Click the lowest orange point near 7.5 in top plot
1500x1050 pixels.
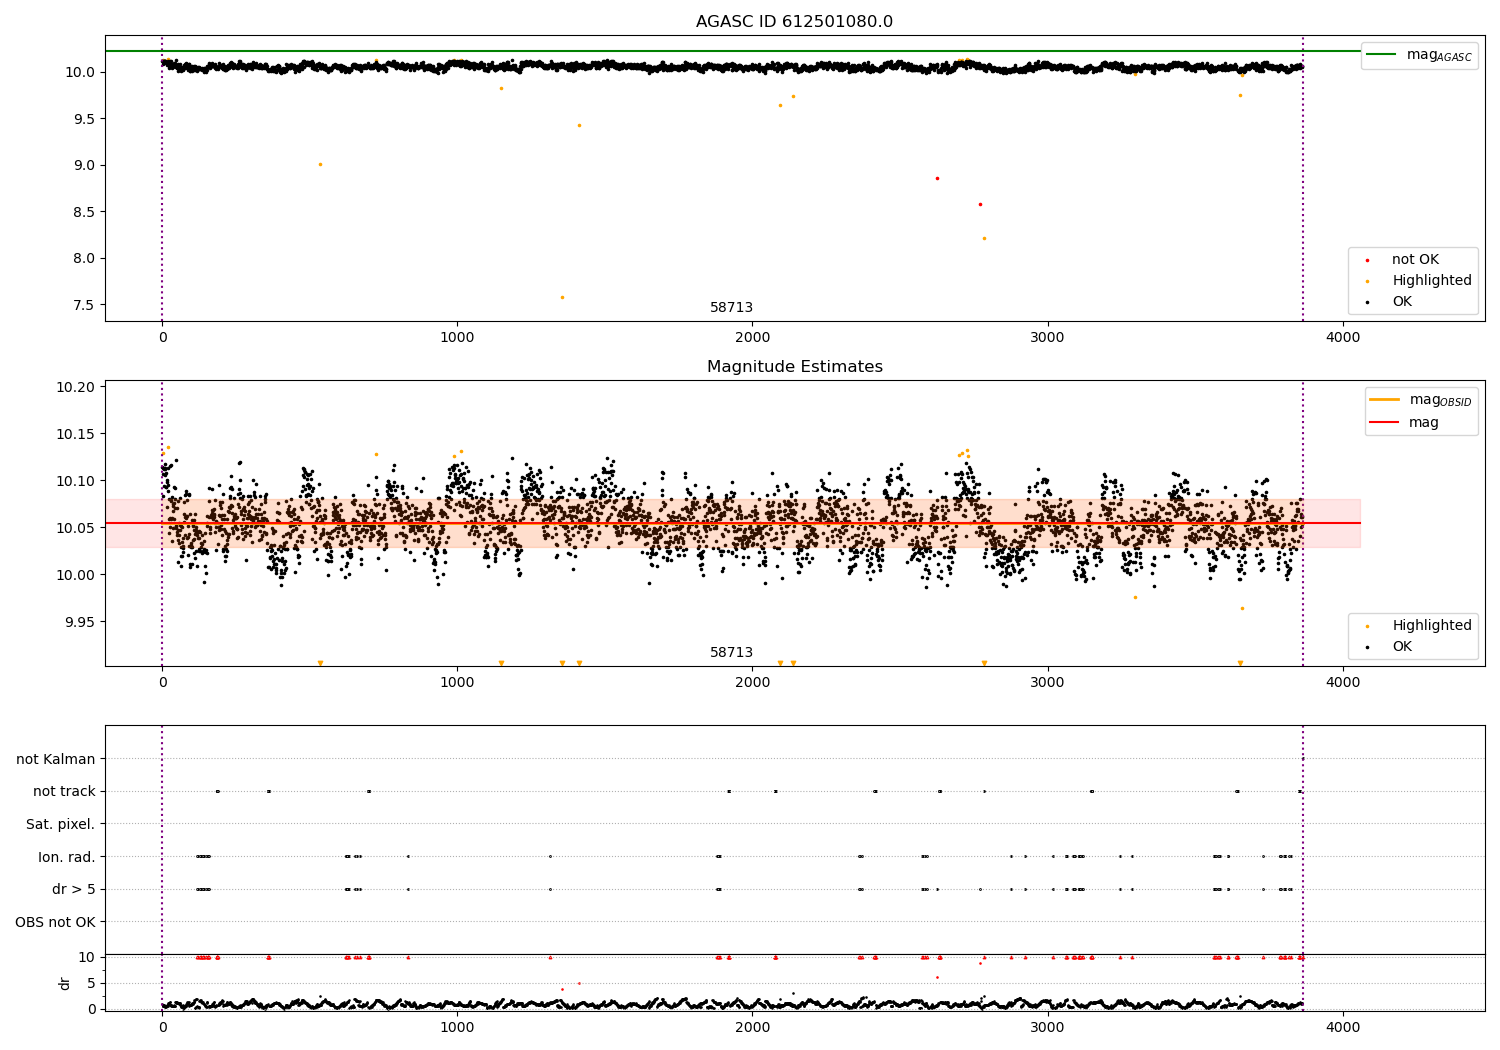(562, 297)
